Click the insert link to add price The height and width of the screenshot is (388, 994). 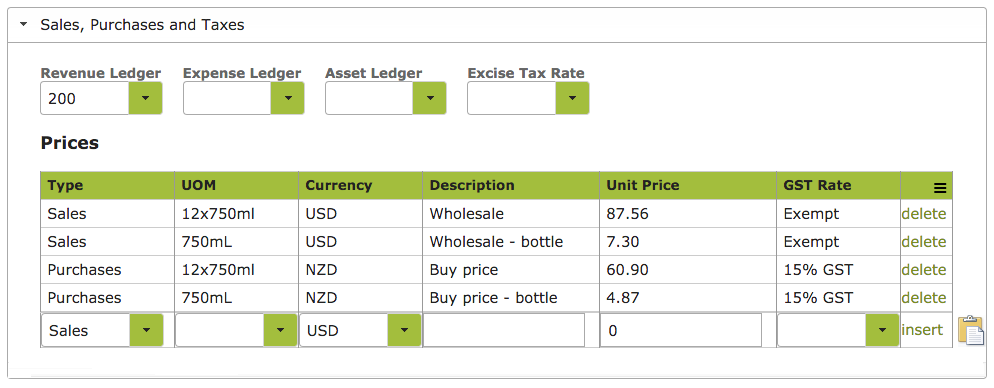click(x=922, y=330)
